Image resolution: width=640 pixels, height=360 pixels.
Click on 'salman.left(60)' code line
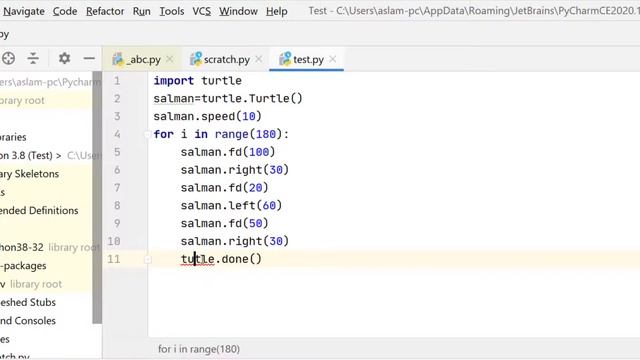pos(231,205)
